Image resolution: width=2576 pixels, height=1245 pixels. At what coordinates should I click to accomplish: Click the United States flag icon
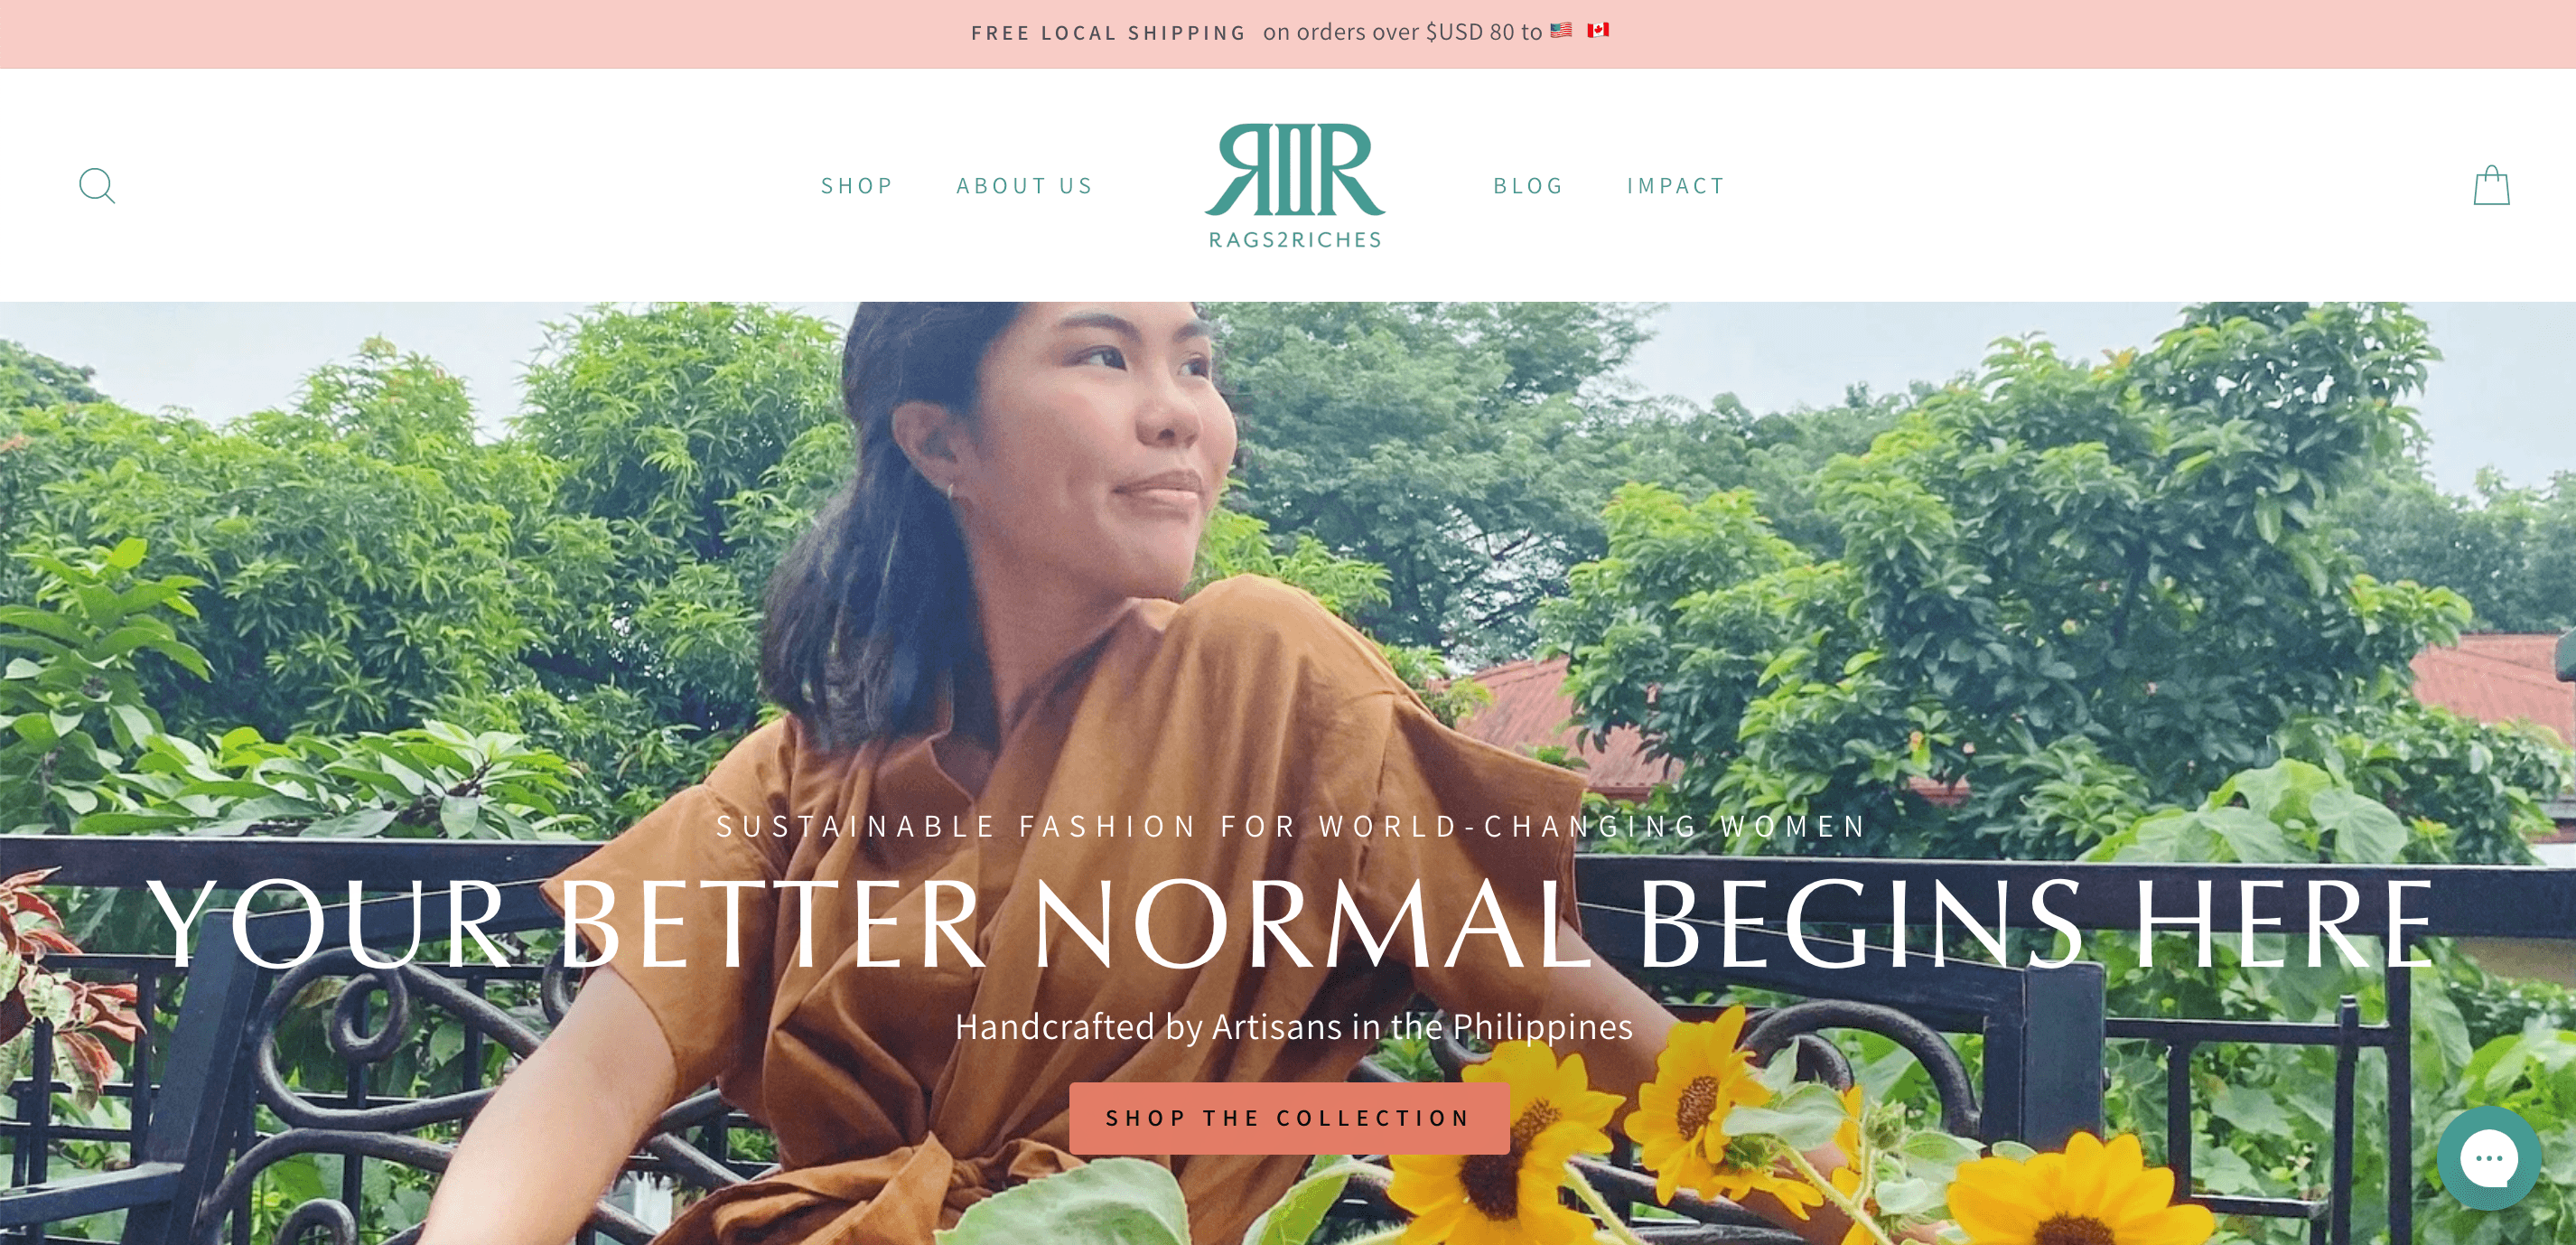click(x=1561, y=31)
